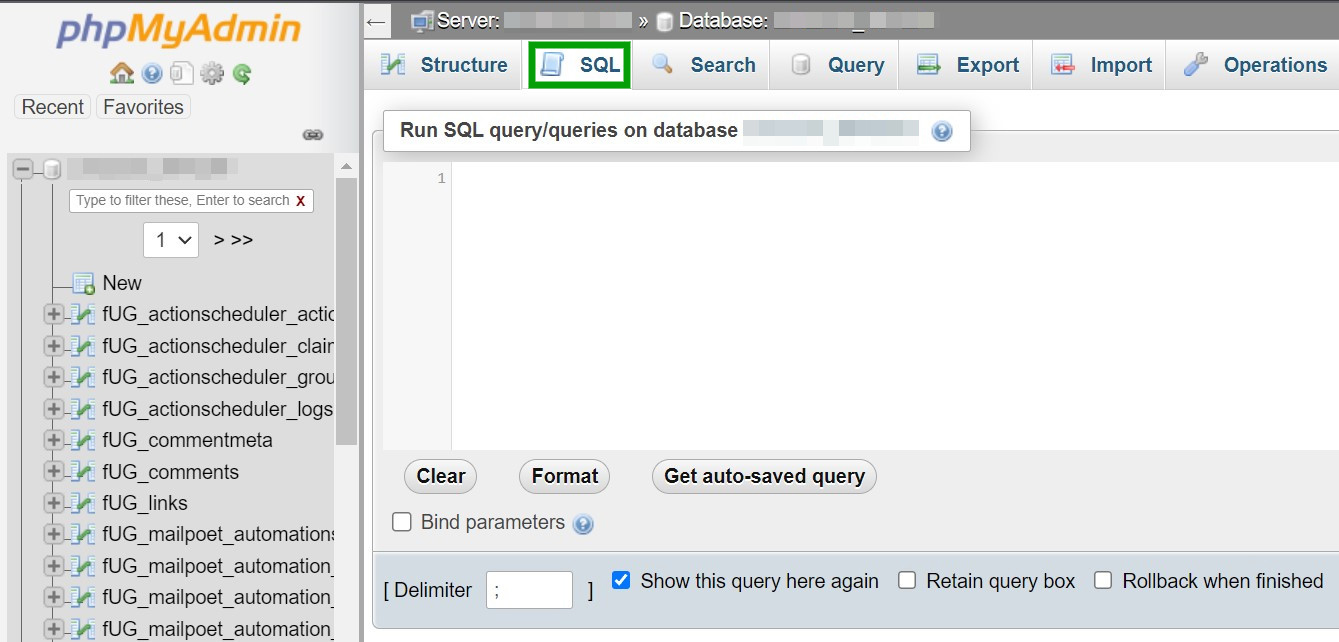
Task: Open the page number dropdown in navigation
Action: coord(171,240)
